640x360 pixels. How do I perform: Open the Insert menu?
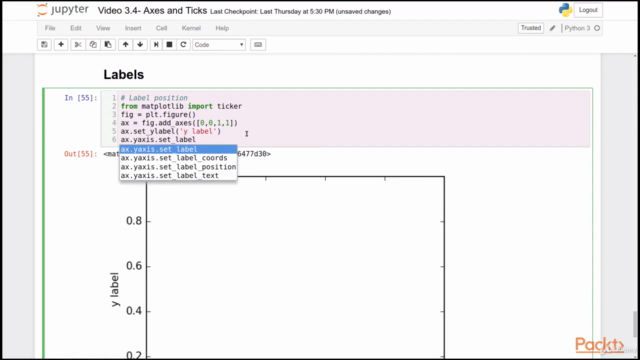click(133, 28)
